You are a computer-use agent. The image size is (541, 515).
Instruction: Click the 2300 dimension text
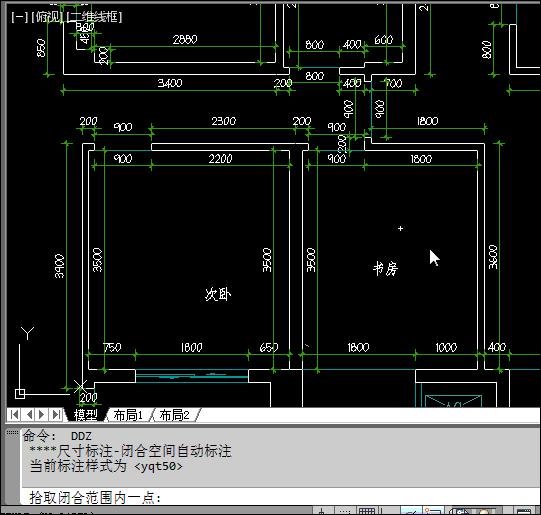tap(224, 121)
